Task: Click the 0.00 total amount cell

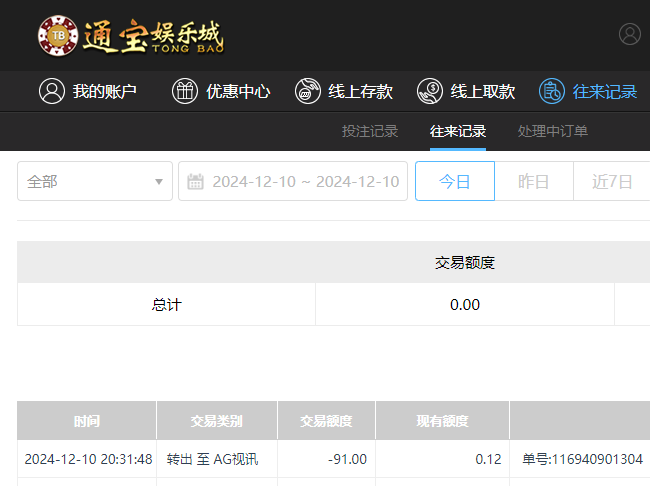Action: 465,305
